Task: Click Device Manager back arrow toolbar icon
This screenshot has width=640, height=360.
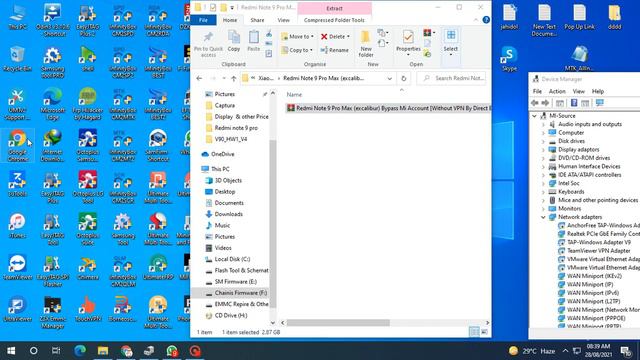Action: 535,103
